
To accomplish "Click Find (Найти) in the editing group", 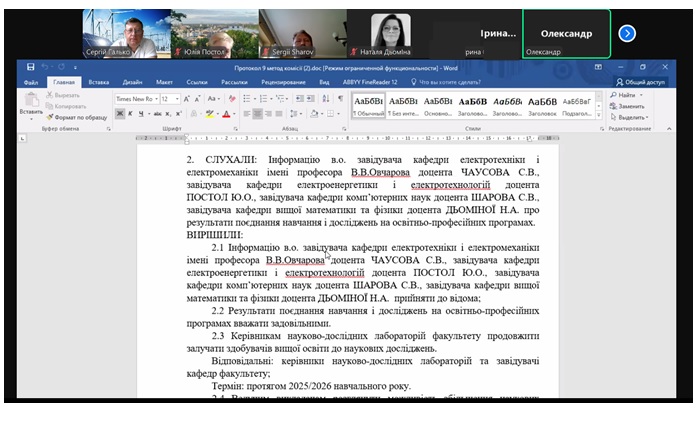I will tap(626, 95).
